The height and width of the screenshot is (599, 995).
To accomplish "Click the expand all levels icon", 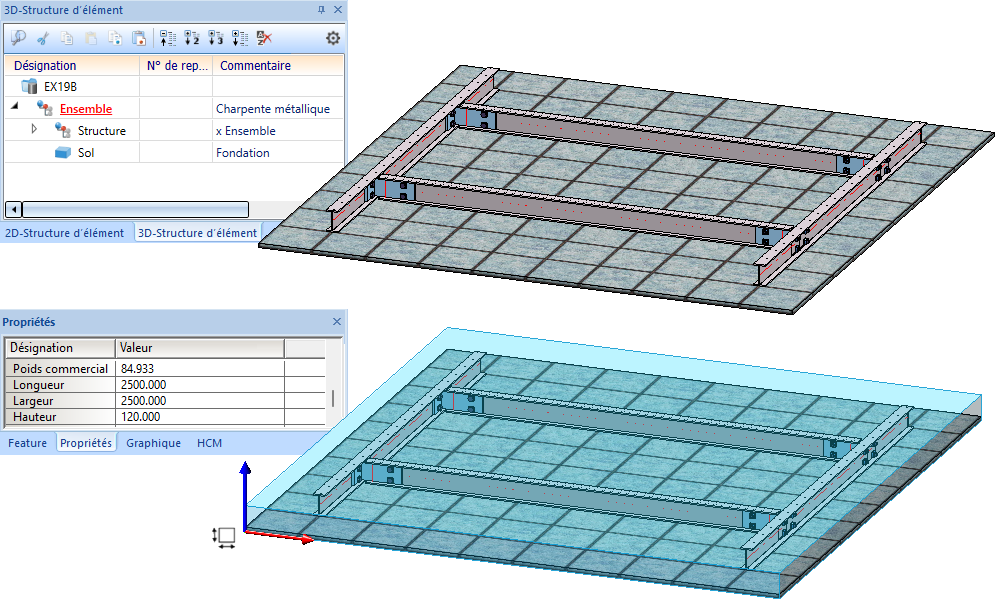I will pos(239,38).
